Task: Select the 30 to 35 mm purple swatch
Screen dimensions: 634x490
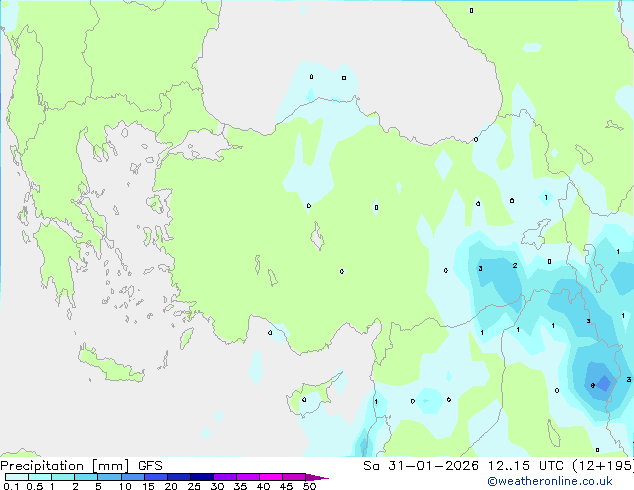Action: pos(225,477)
